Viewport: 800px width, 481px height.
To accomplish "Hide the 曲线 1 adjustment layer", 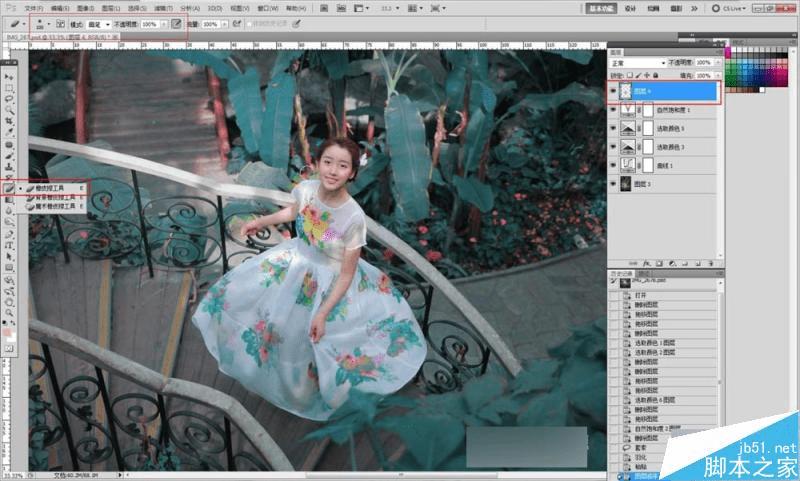I will point(613,165).
